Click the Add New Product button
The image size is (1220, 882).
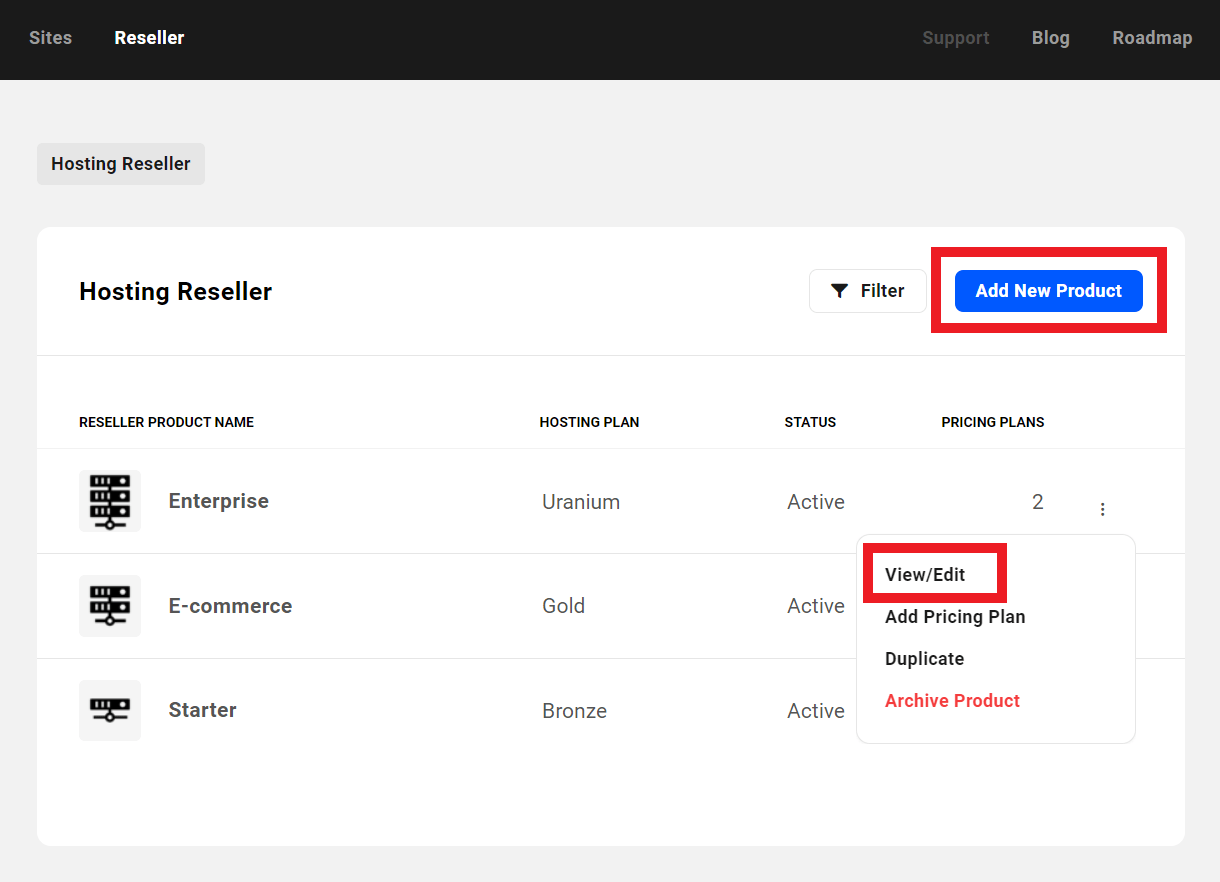1048,291
